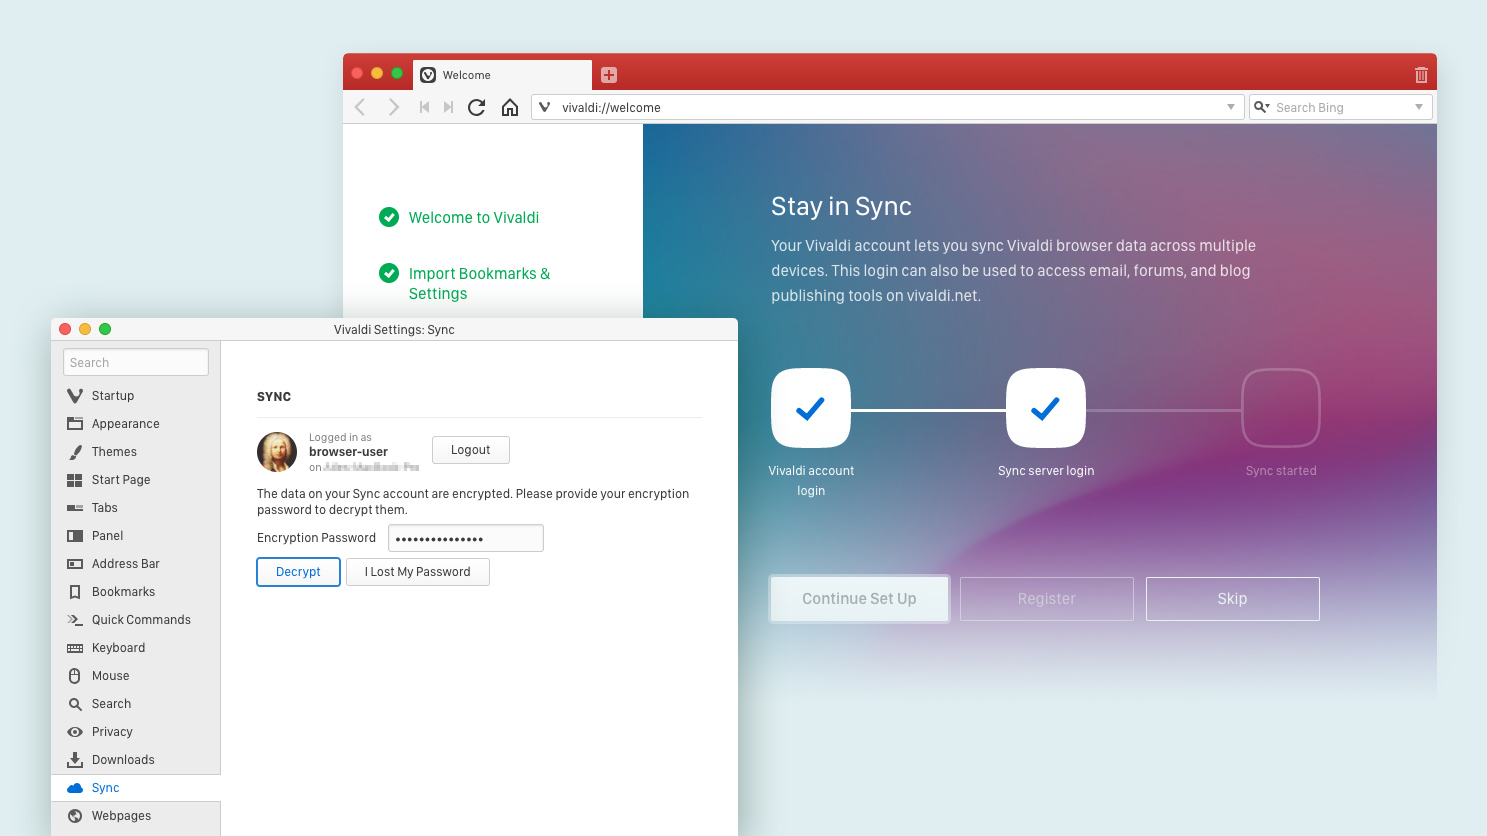Click the Import Bookmarks & Settings step

(465, 283)
